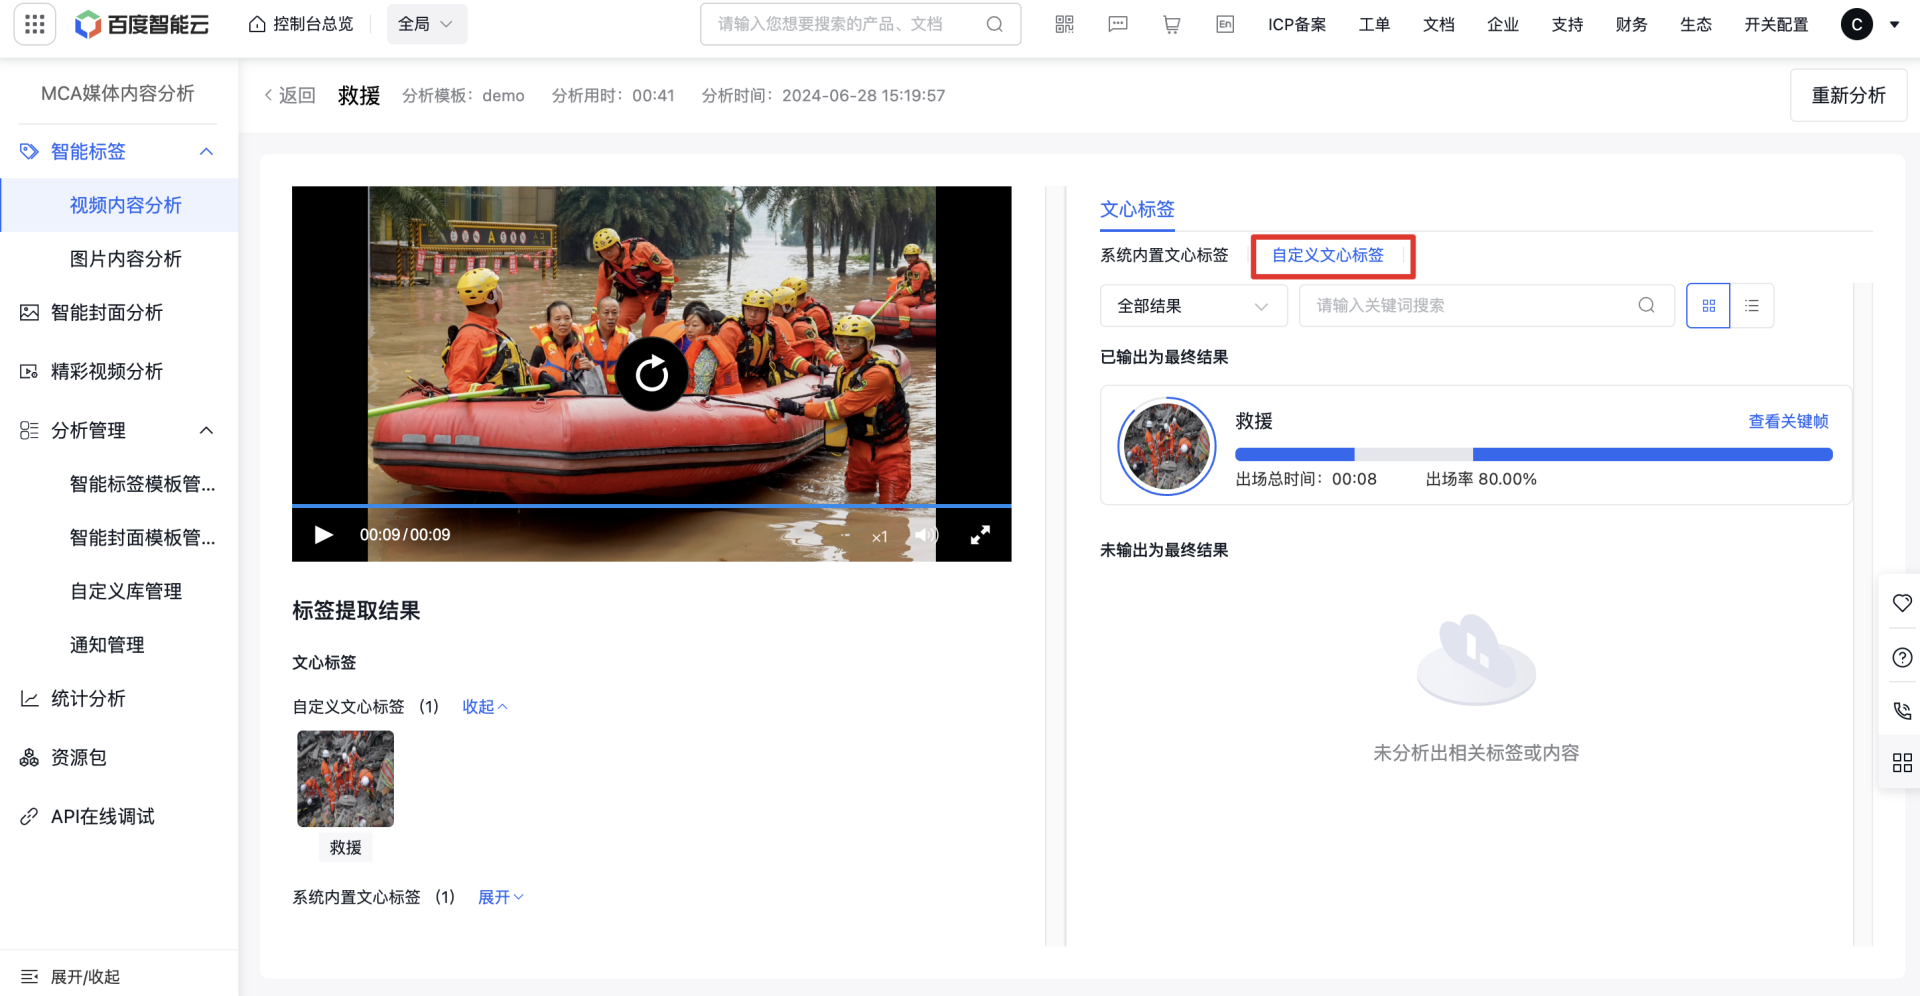1920x996 pixels.
Task: Expand the account dropdown arrow
Action: [x=1894, y=25]
